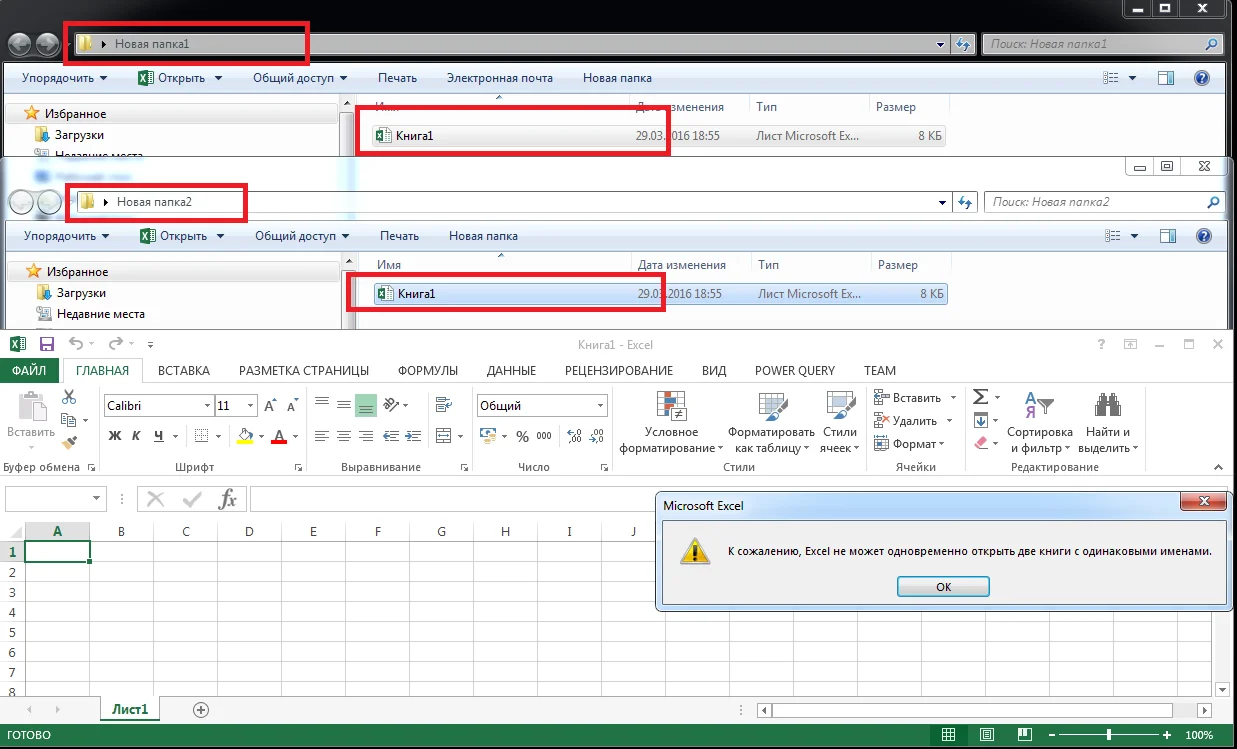1237x749 pixels.
Task: Toggle Center horizontal alignment
Action: [344, 436]
